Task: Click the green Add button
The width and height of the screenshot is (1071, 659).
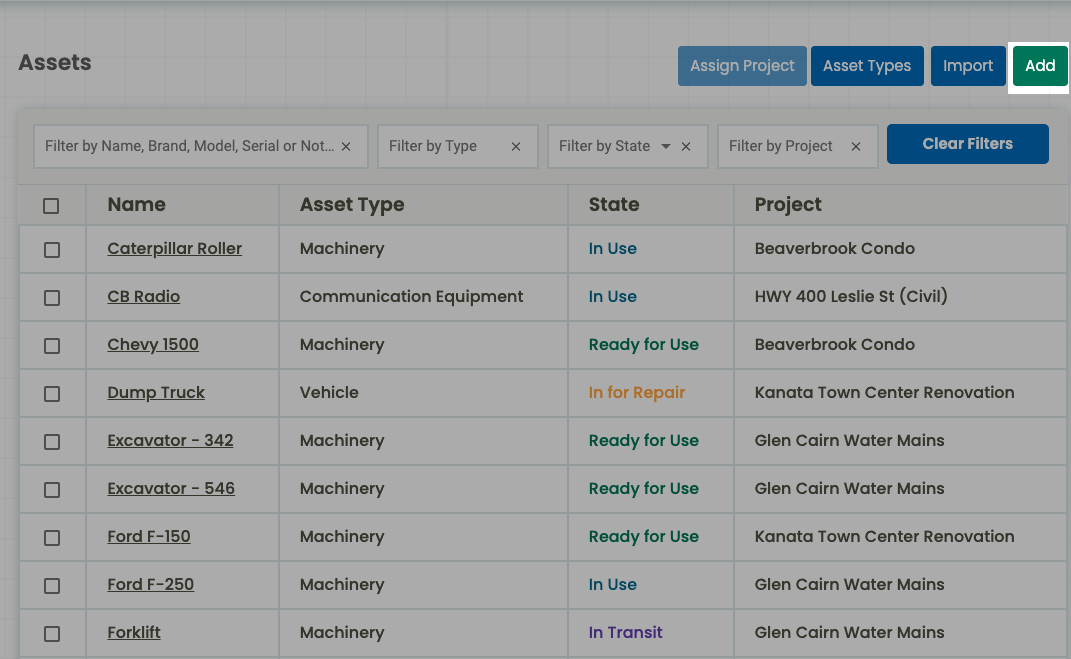Action: (x=1040, y=66)
